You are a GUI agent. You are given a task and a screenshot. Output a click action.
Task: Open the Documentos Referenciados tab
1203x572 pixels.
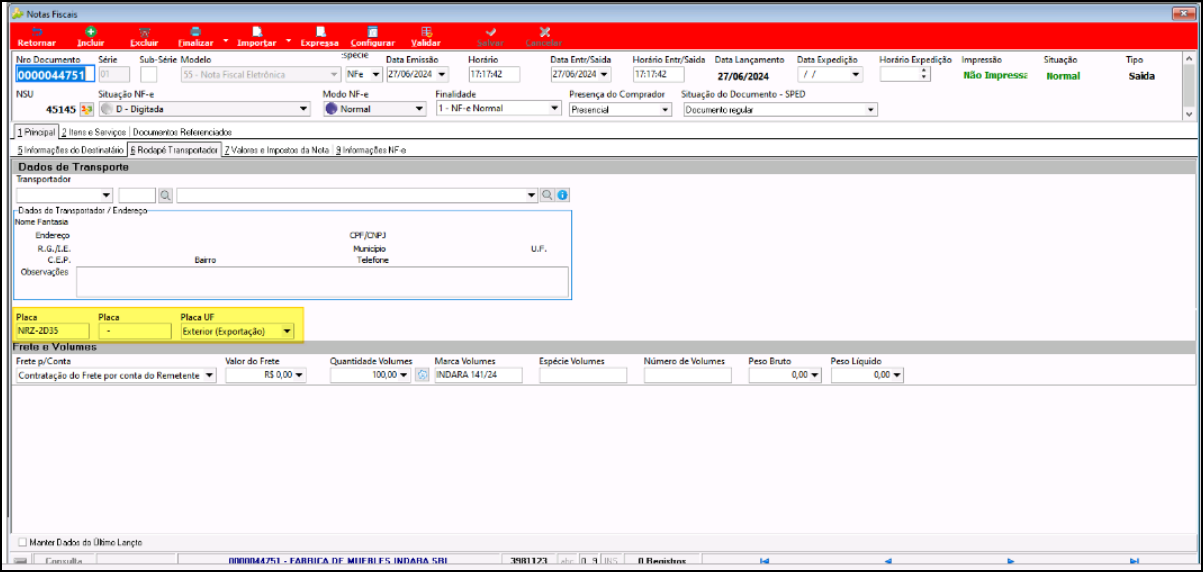pos(182,132)
